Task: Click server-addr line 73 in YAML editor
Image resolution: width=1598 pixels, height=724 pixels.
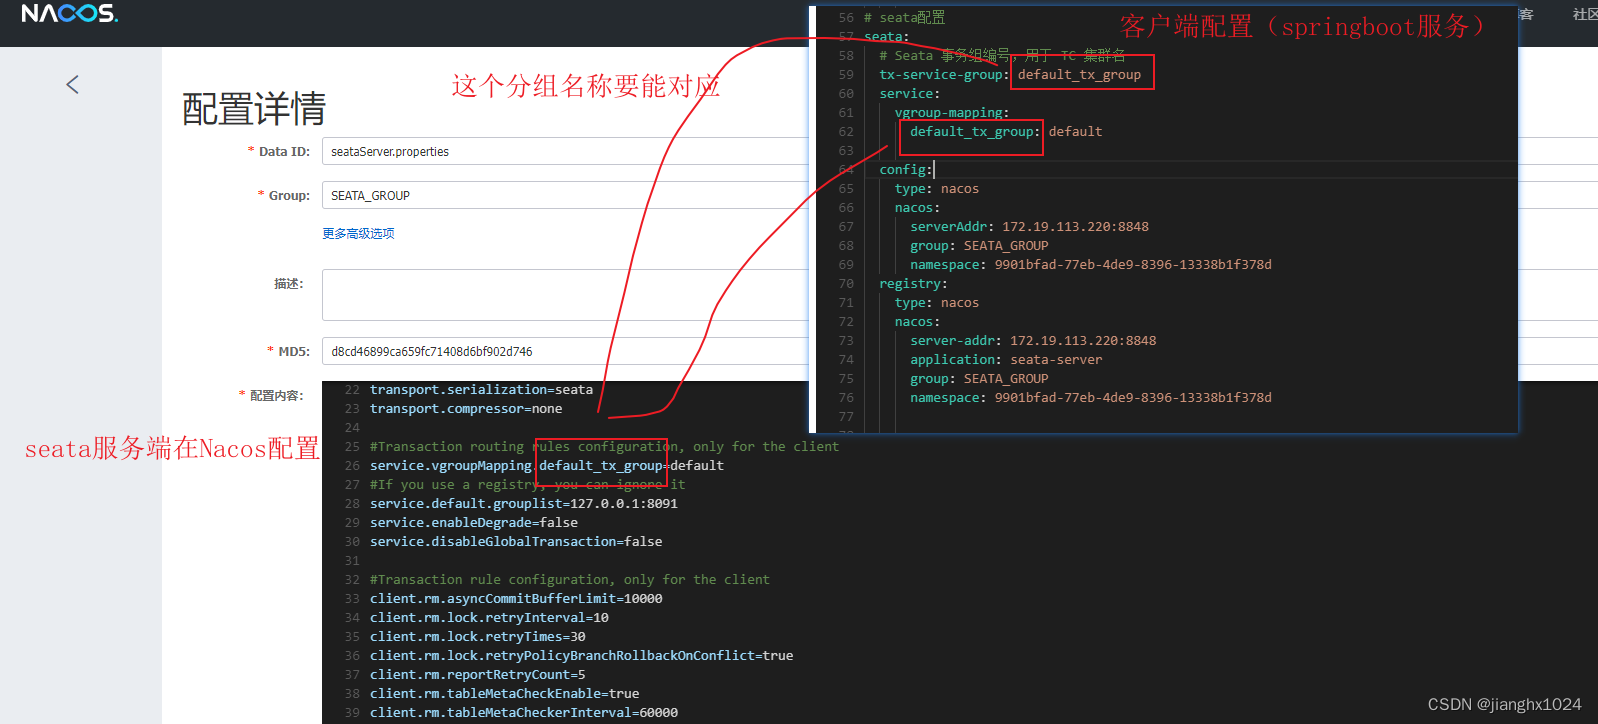Action: [x=1033, y=341]
